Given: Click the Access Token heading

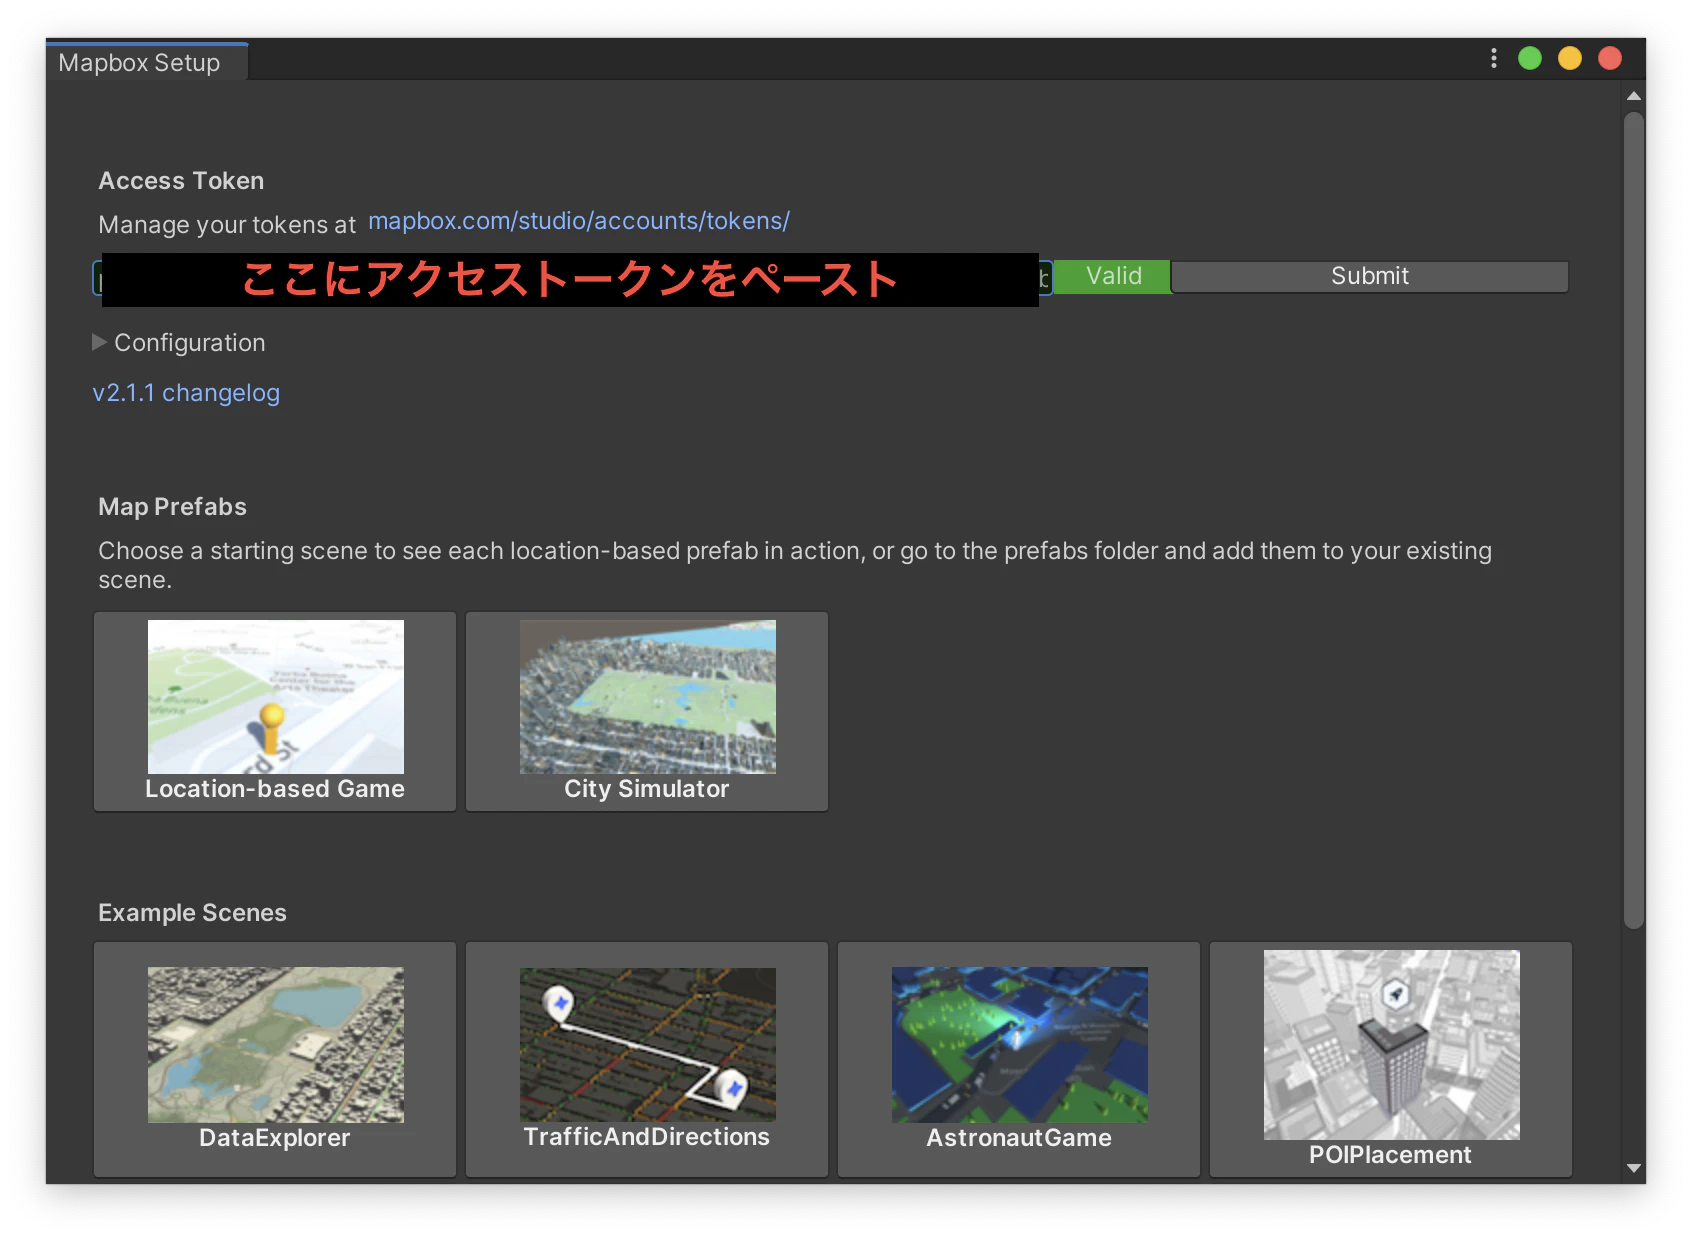Looking at the screenshot, I should click(181, 181).
